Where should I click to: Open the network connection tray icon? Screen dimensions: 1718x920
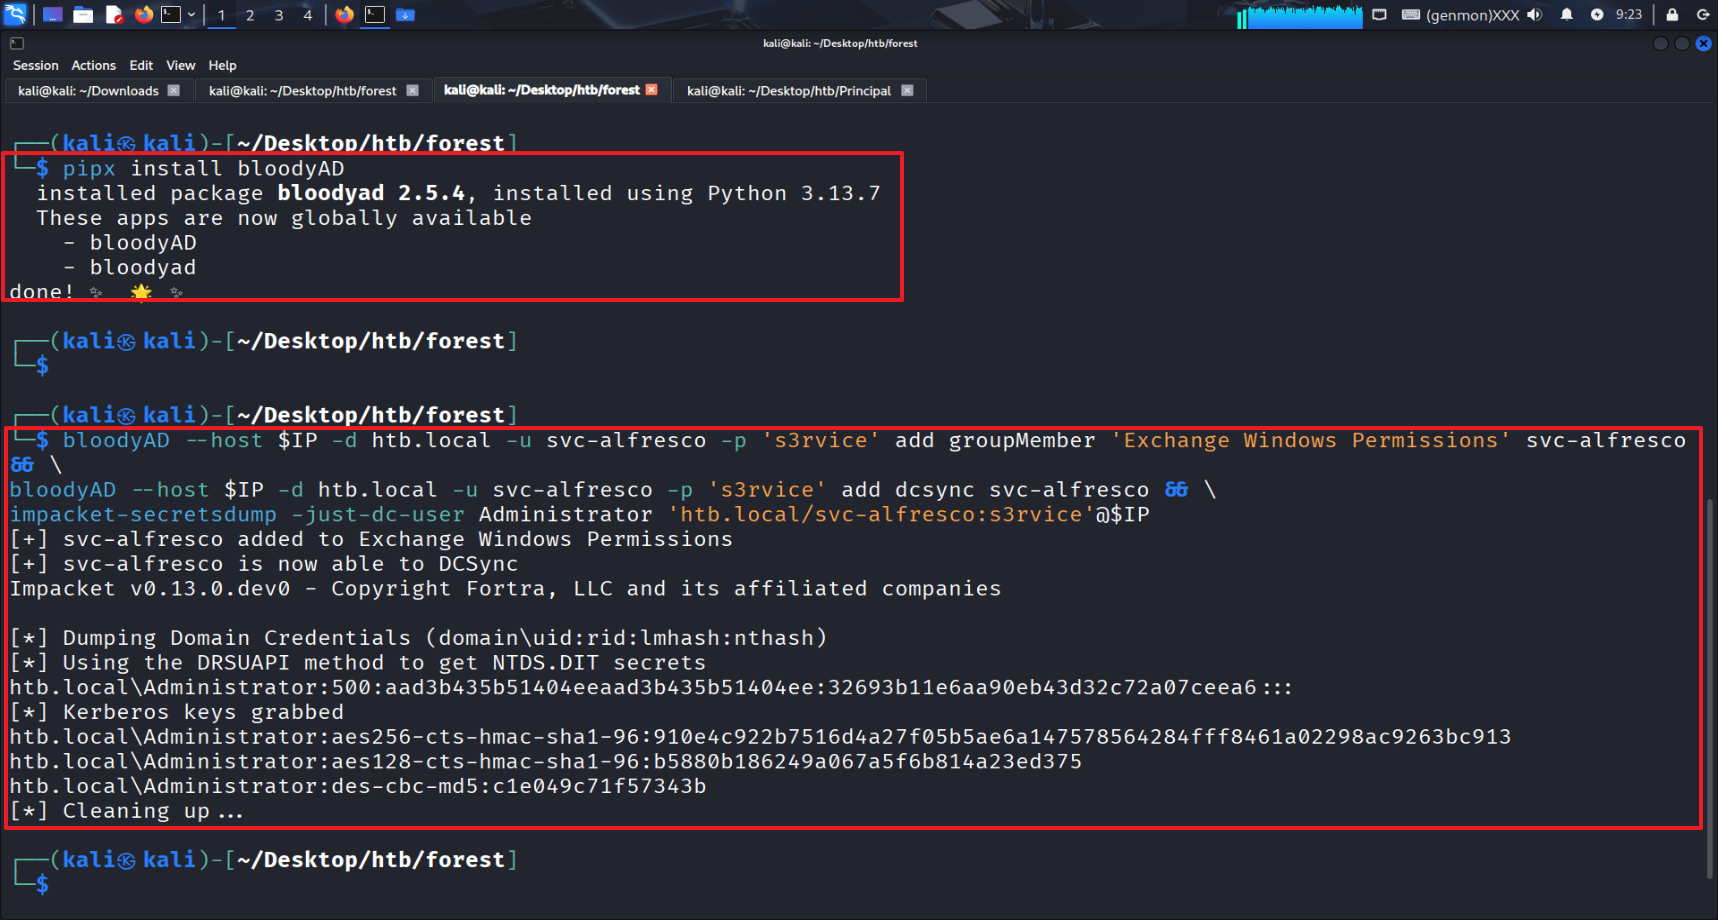1379,15
